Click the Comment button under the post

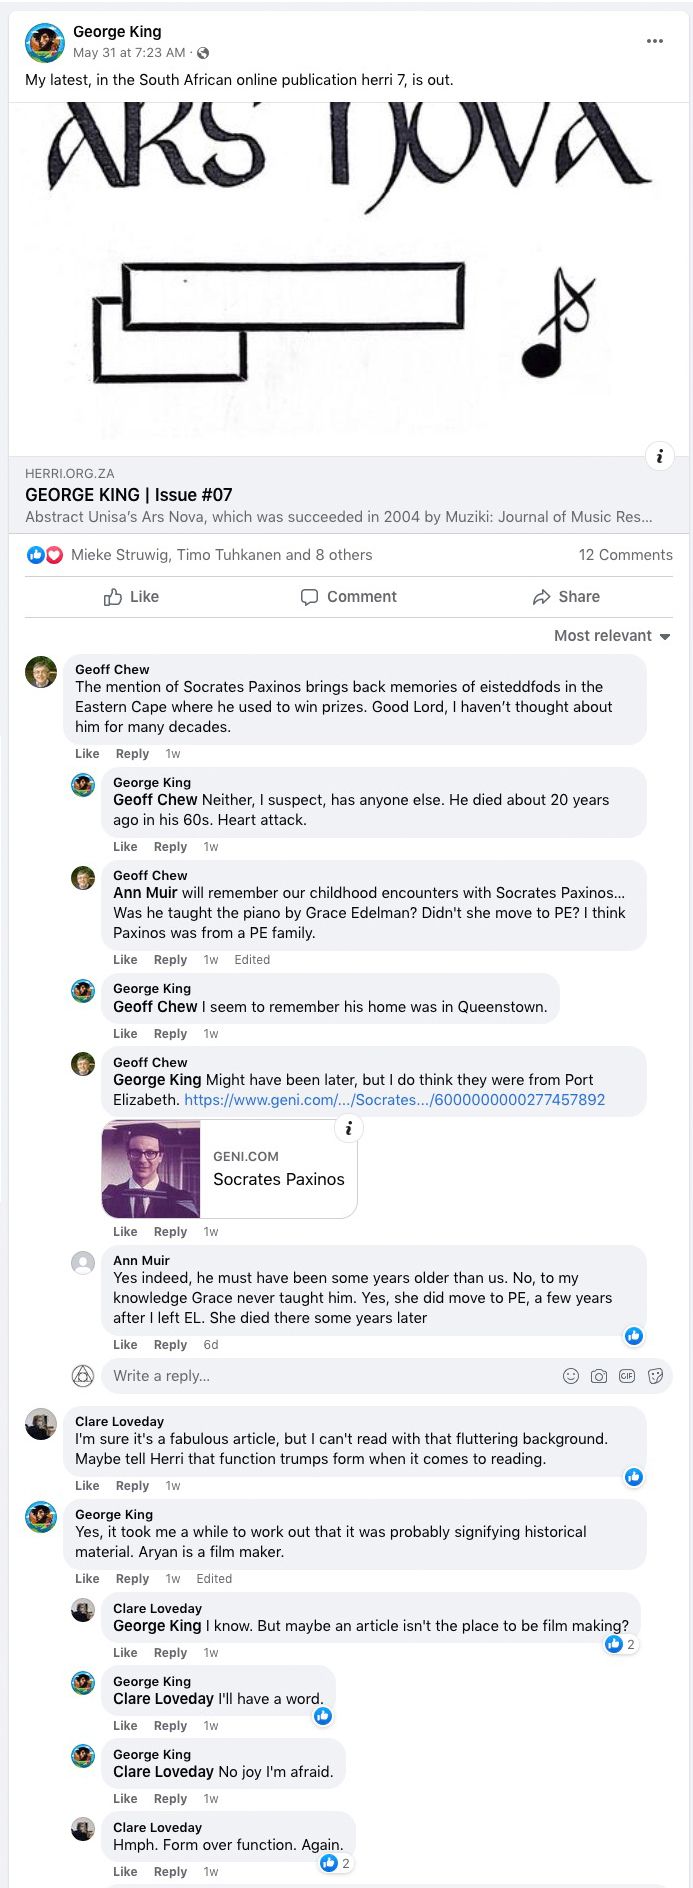tap(348, 597)
